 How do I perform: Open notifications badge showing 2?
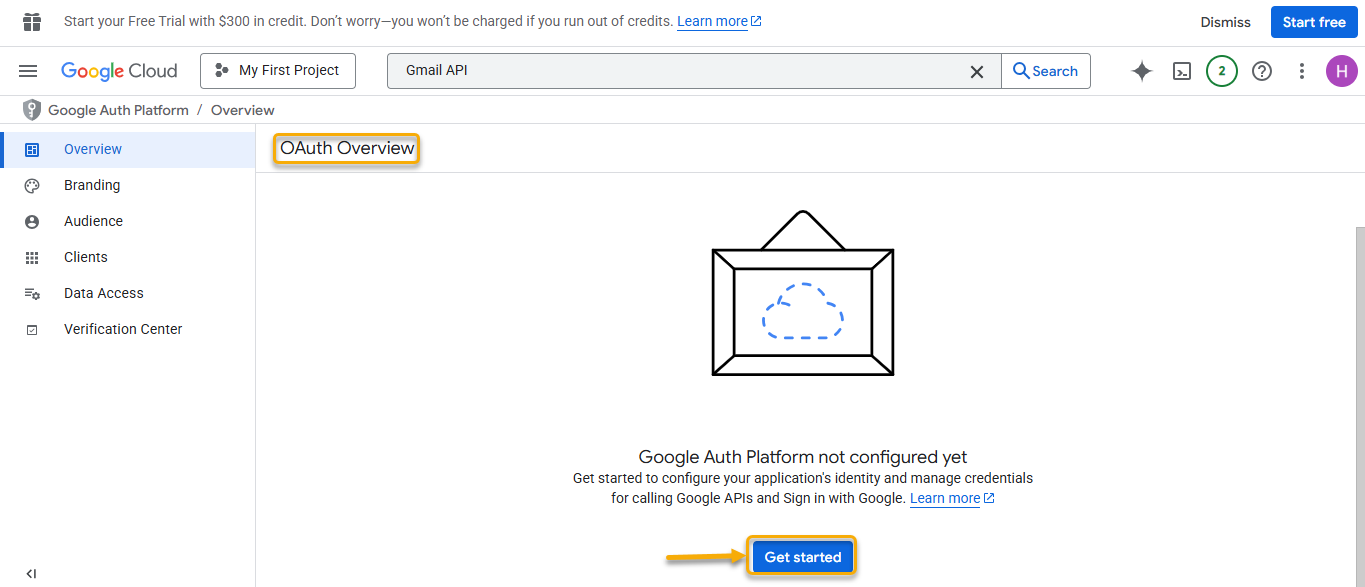pos(1221,71)
